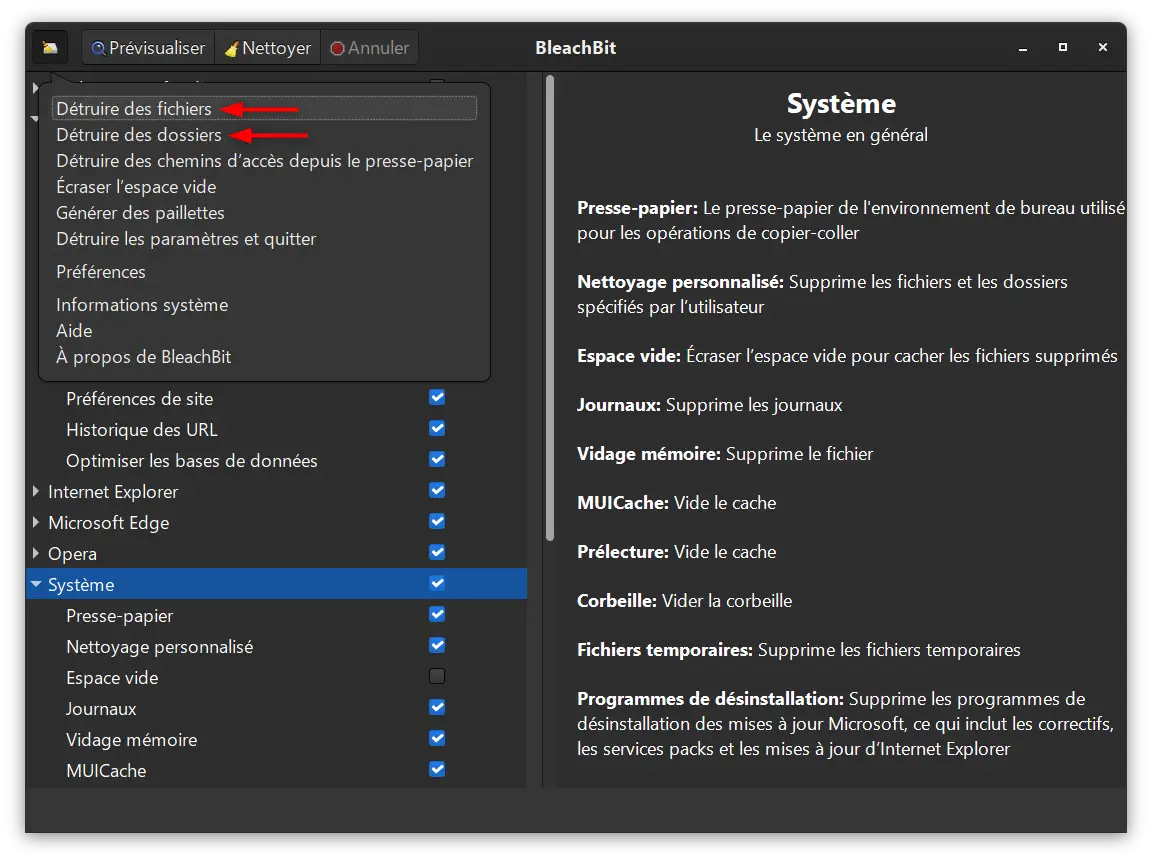Screen dimensions: 1152x861
Task: Click the Nettoyer broom button
Action: [268, 48]
